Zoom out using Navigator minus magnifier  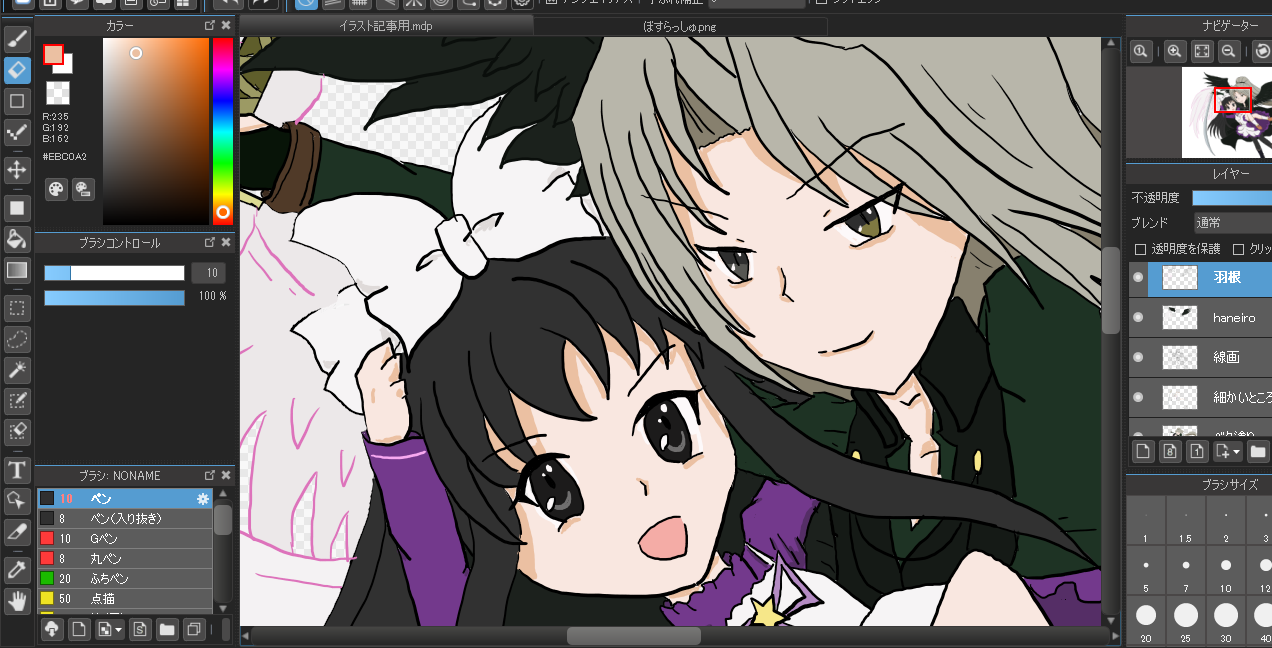coord(1229,51)
